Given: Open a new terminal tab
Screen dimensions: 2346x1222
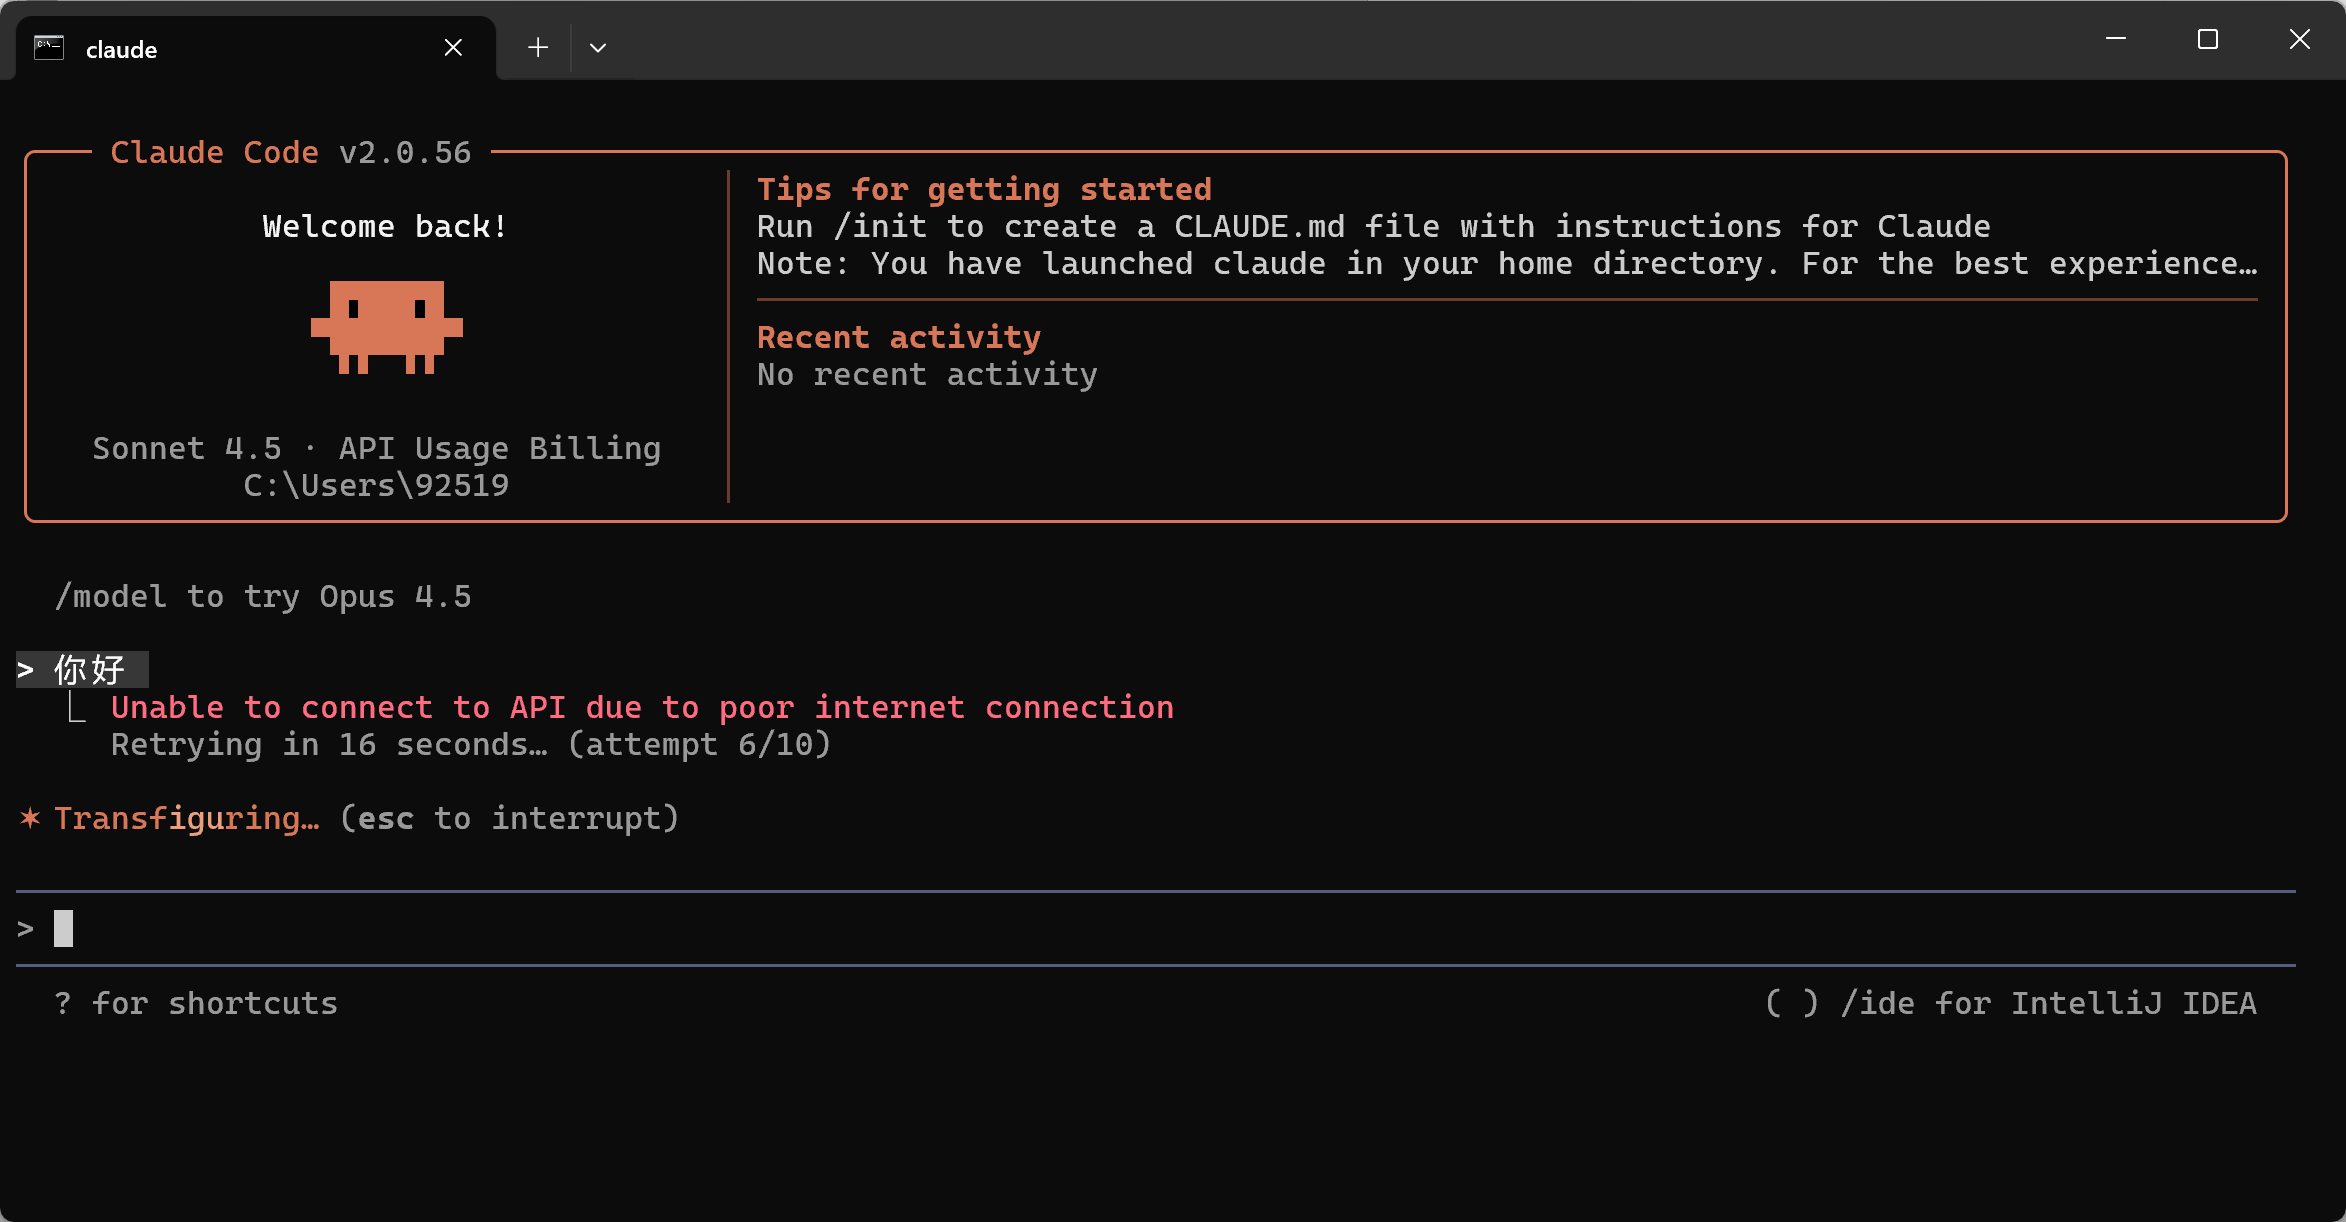Looking at the screenshot, I should [x=538, y=48].
